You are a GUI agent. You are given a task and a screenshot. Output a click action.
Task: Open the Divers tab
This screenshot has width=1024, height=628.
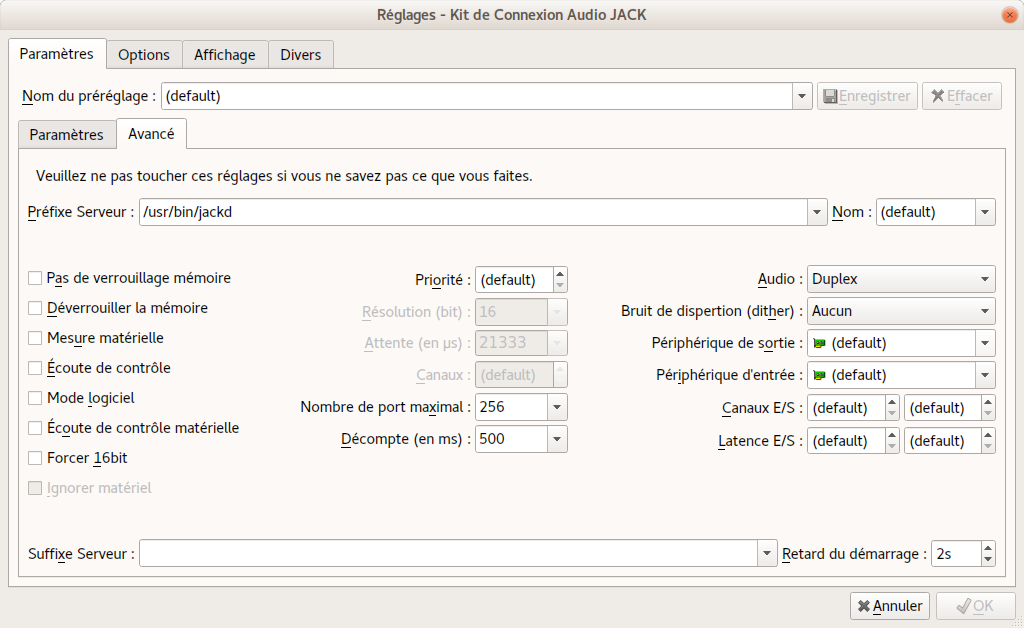(x=301, y=55)
